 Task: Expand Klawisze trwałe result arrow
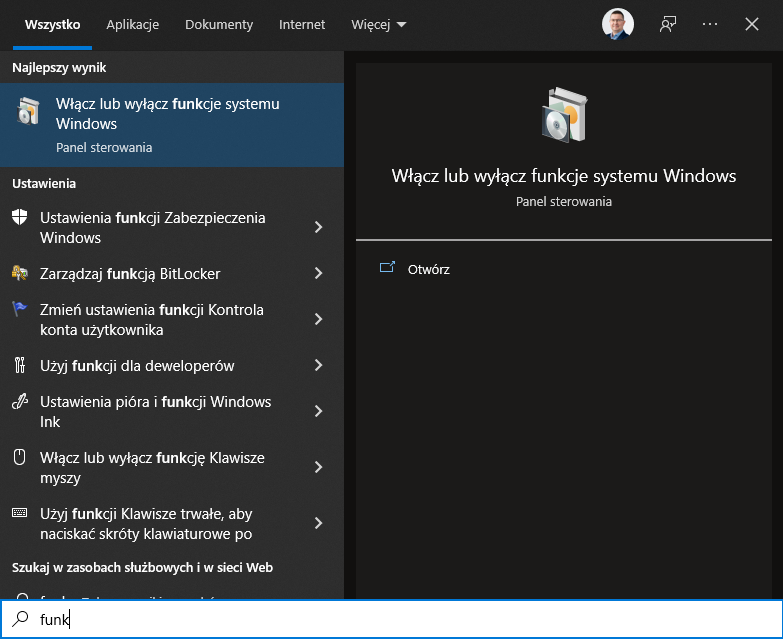coord(318,523)
